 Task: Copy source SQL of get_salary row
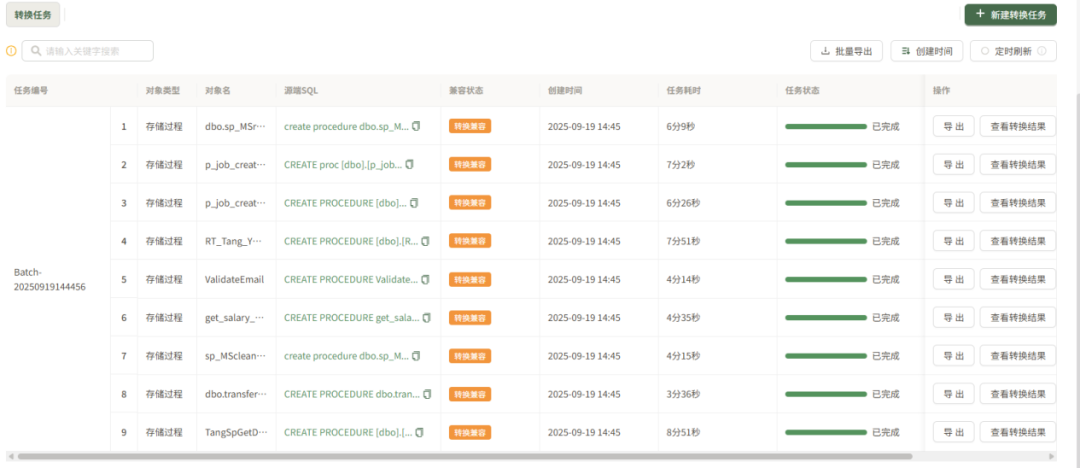[x=427, y=318]
